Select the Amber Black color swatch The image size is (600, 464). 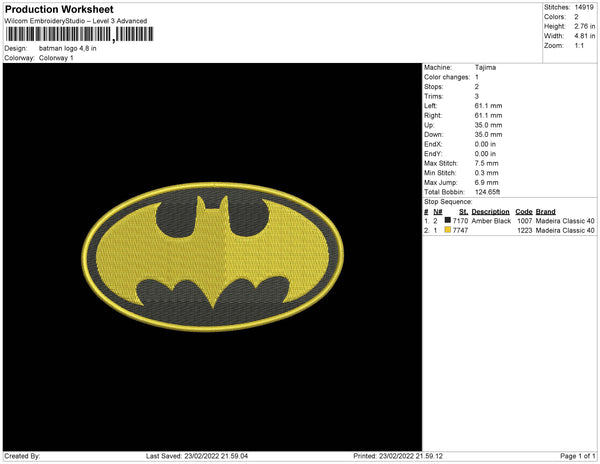click(448, 220)
